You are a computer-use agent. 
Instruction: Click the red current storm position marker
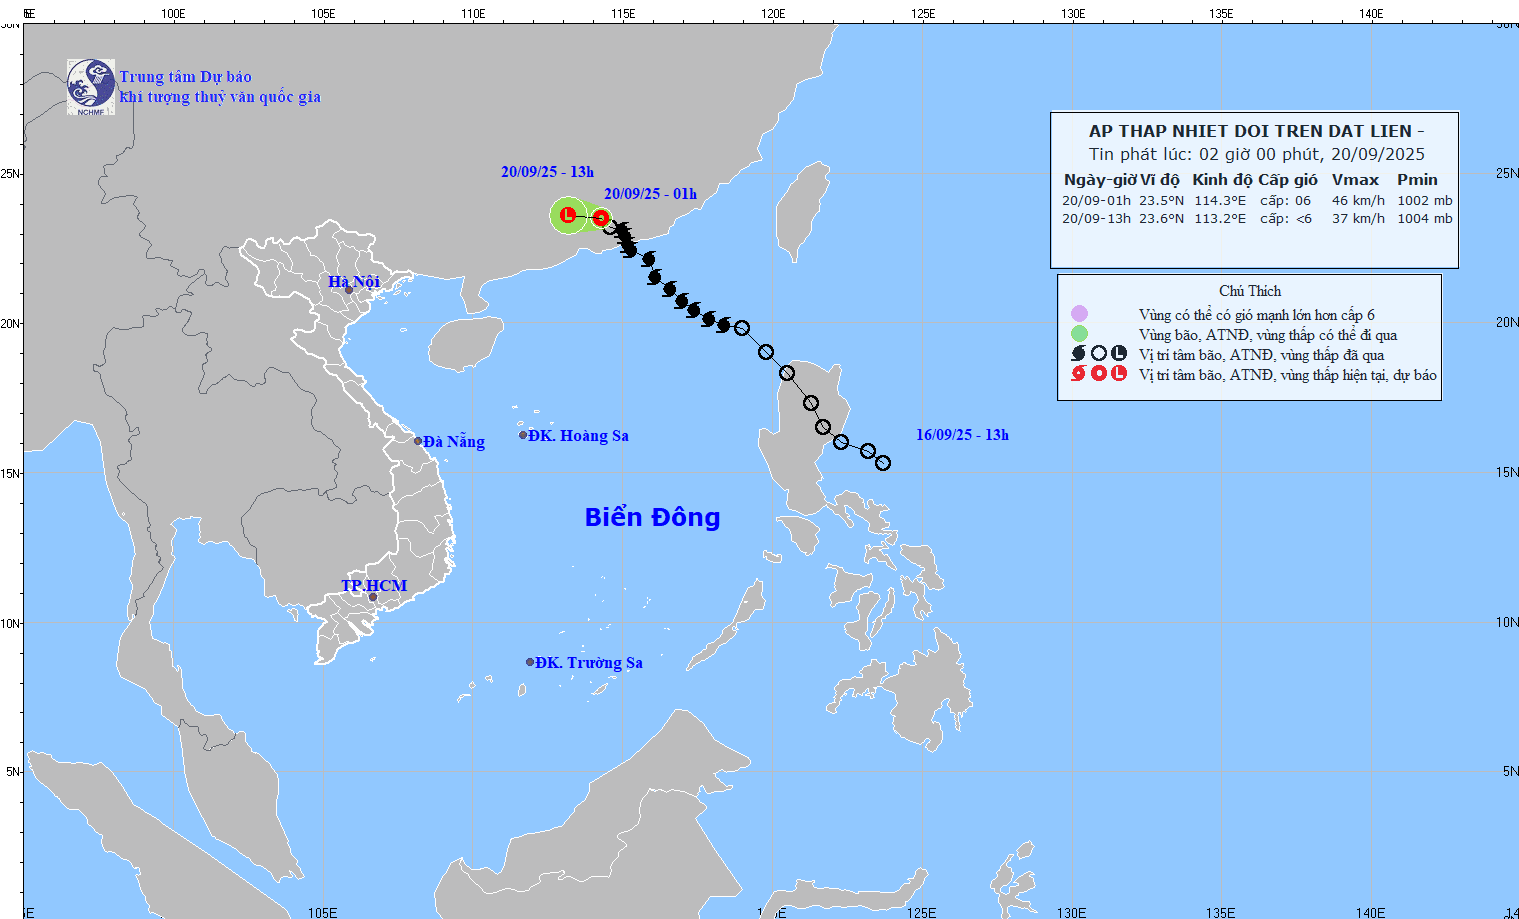pyautogui.click(x=600, y=217)
